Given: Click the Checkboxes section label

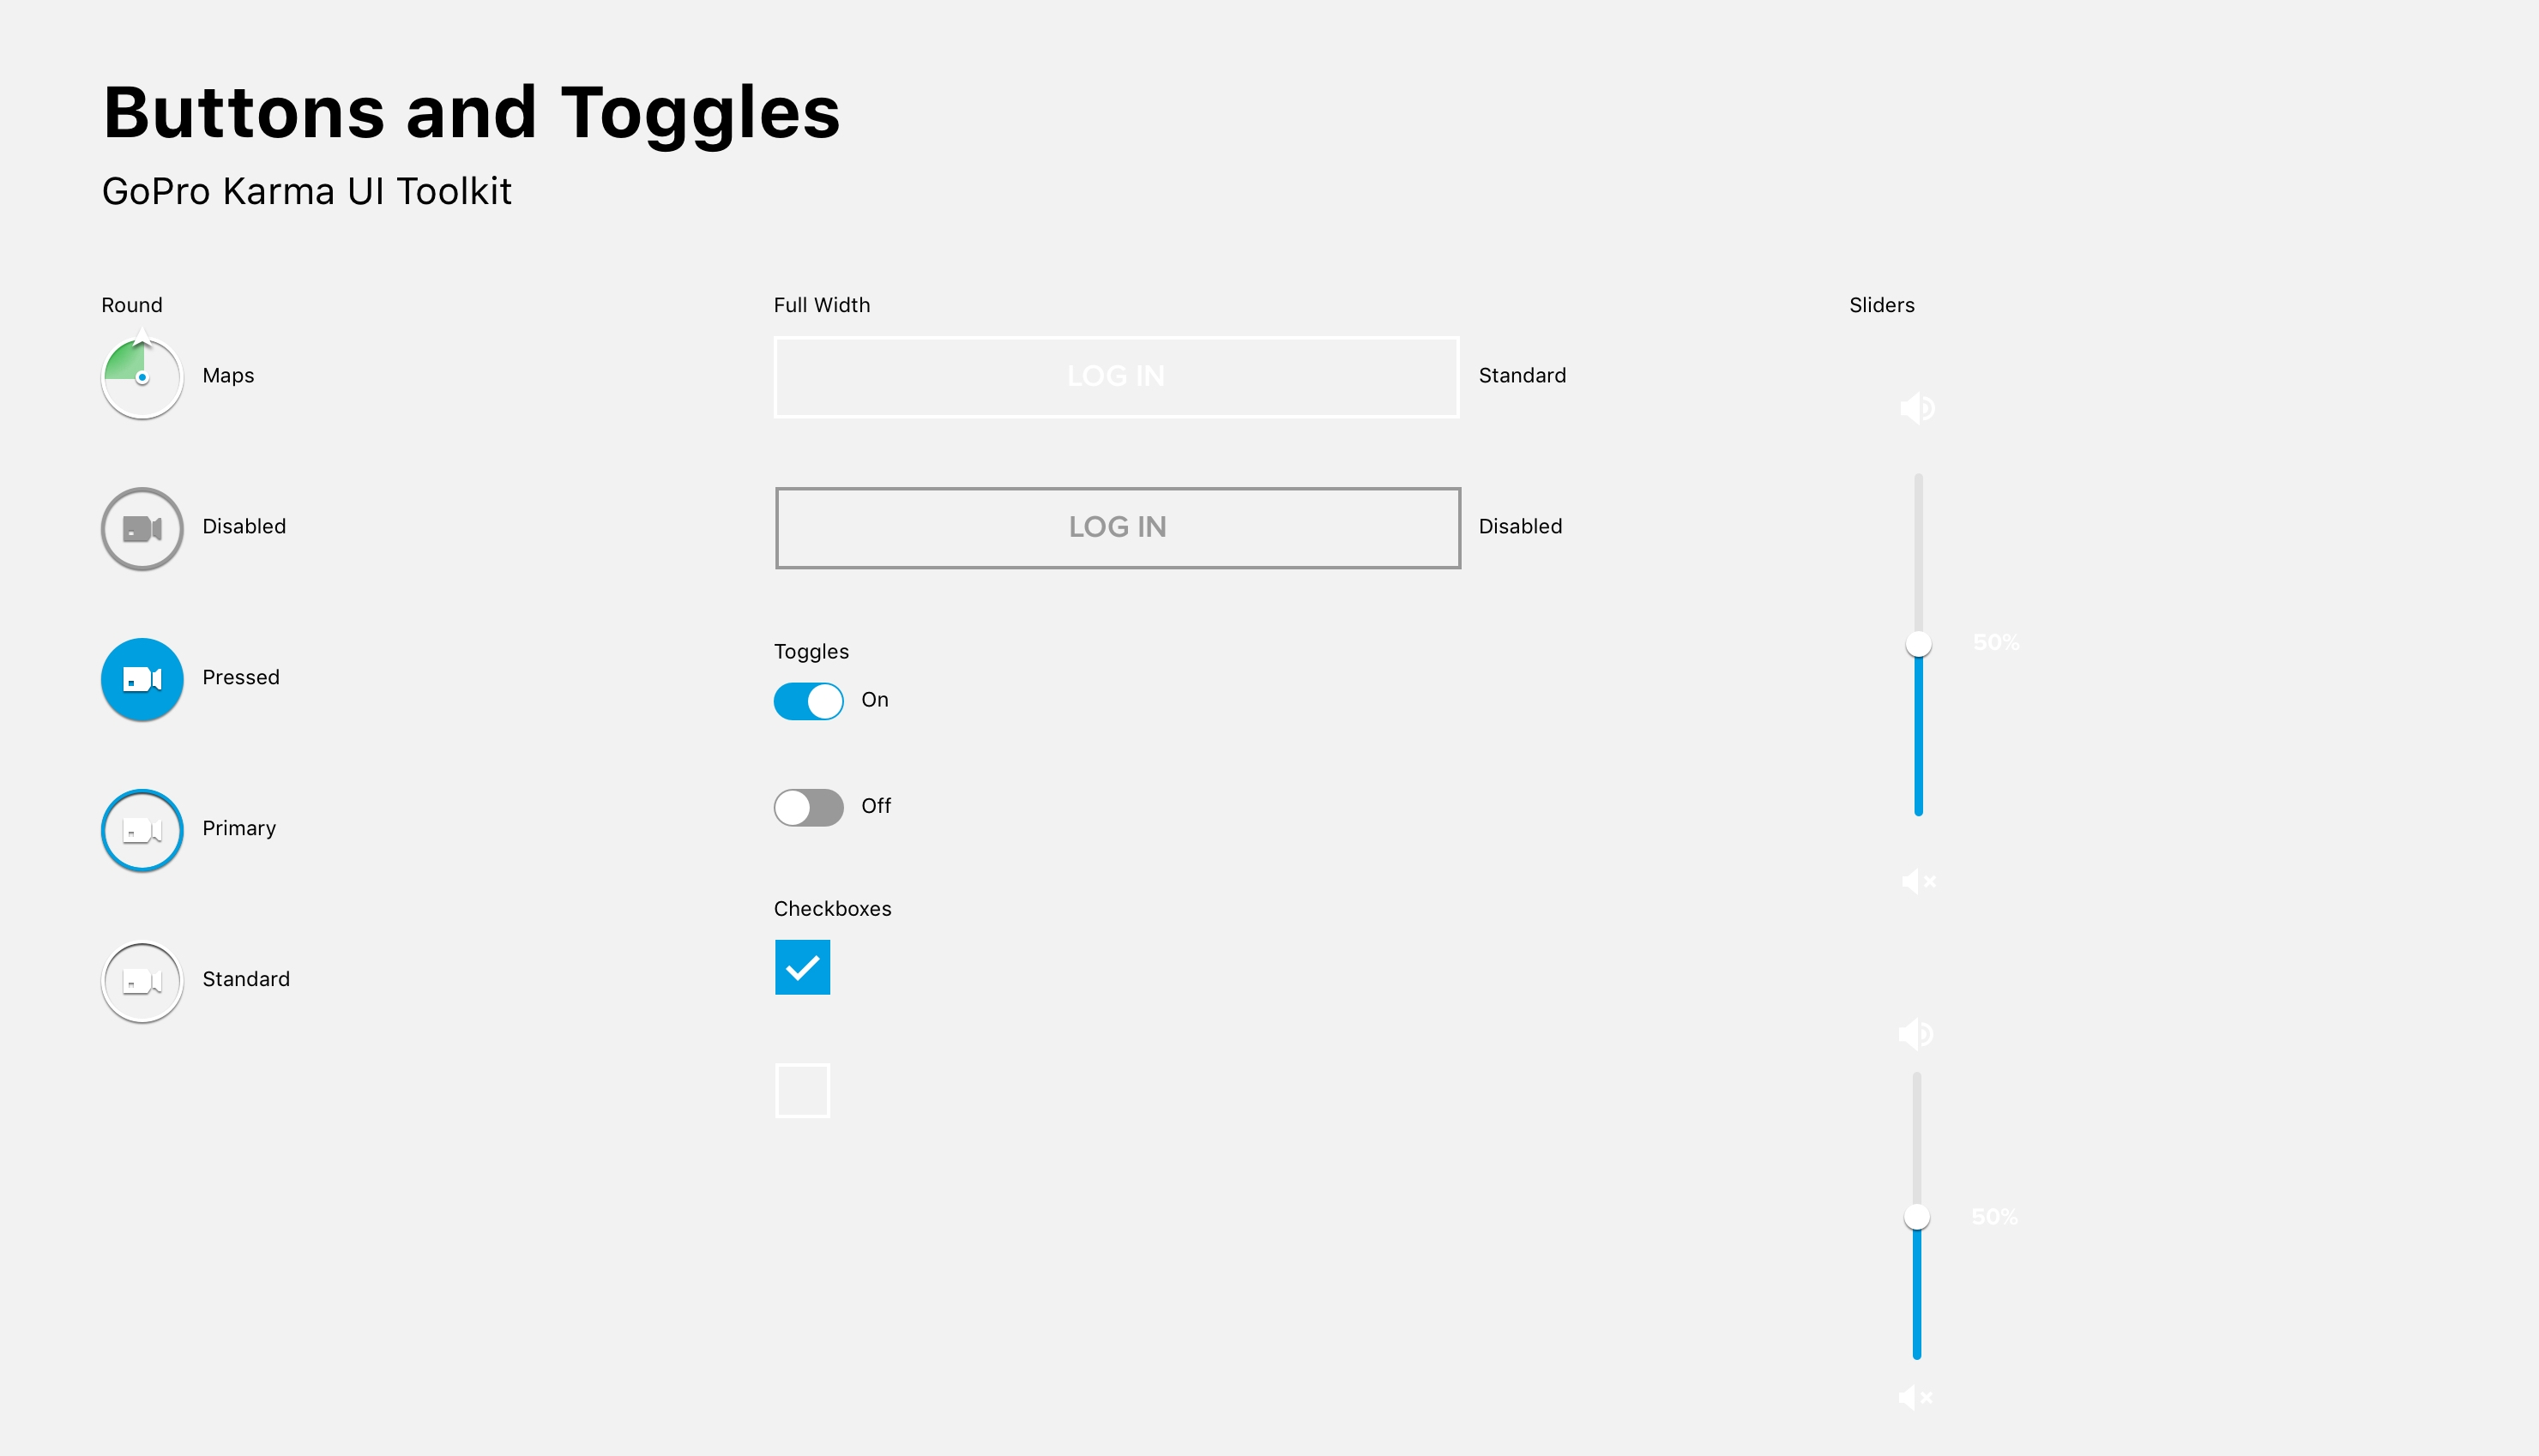Looking at the screenshot, I should [834, 906].
